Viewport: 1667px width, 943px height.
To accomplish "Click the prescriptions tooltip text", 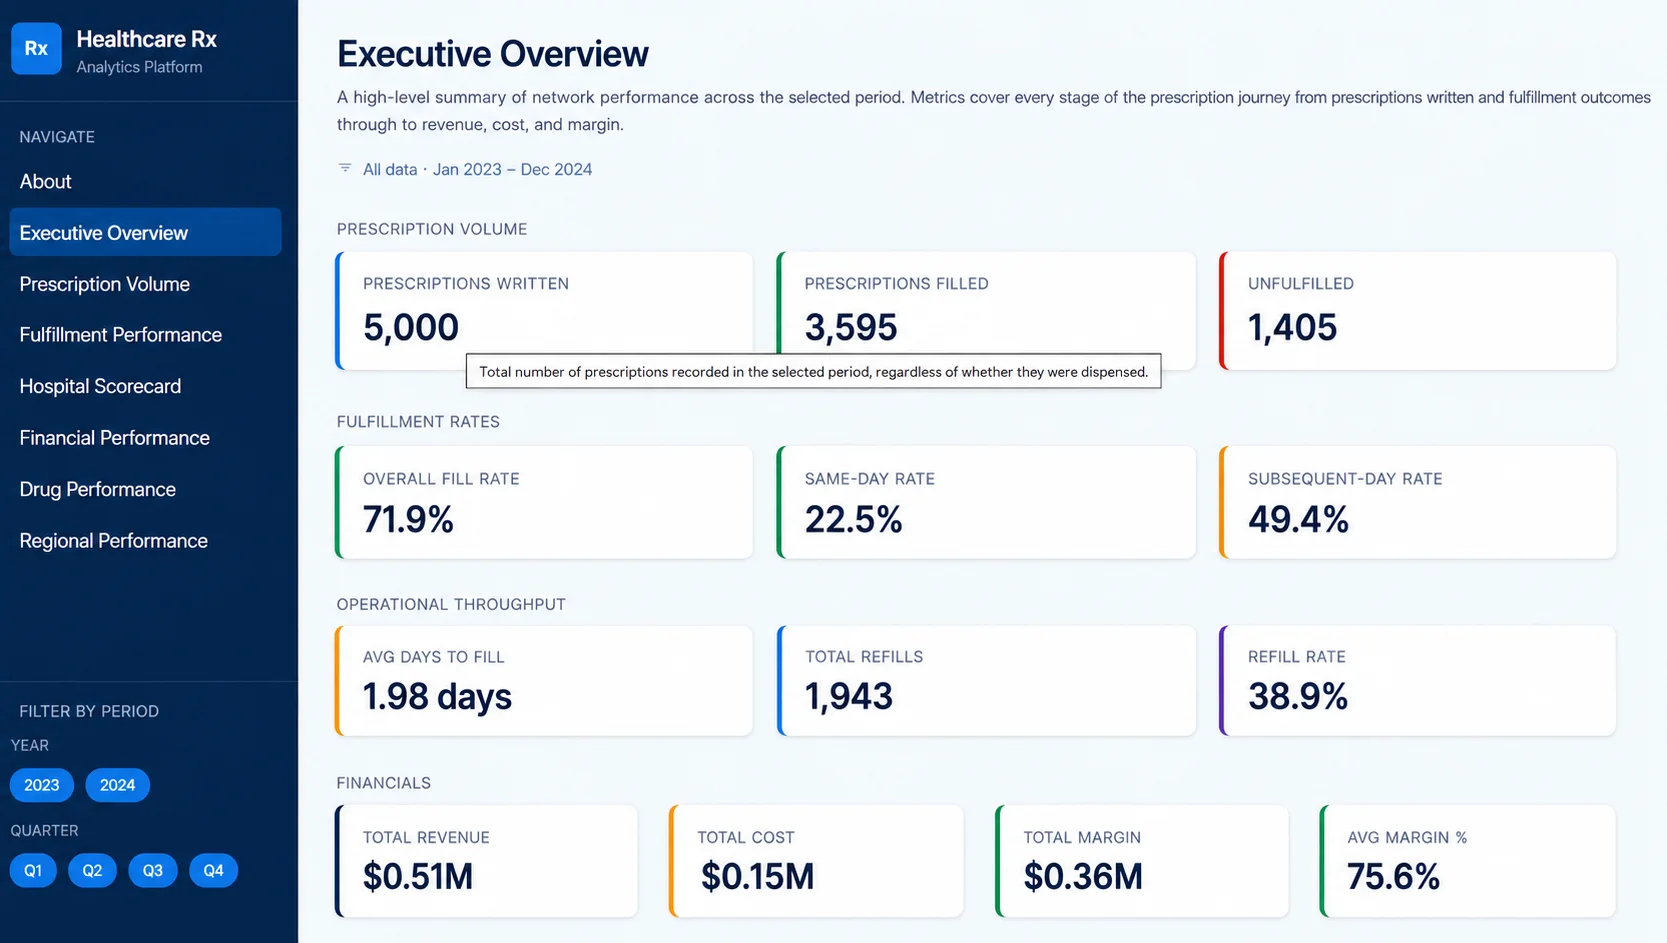I will [x=813, y=372].
